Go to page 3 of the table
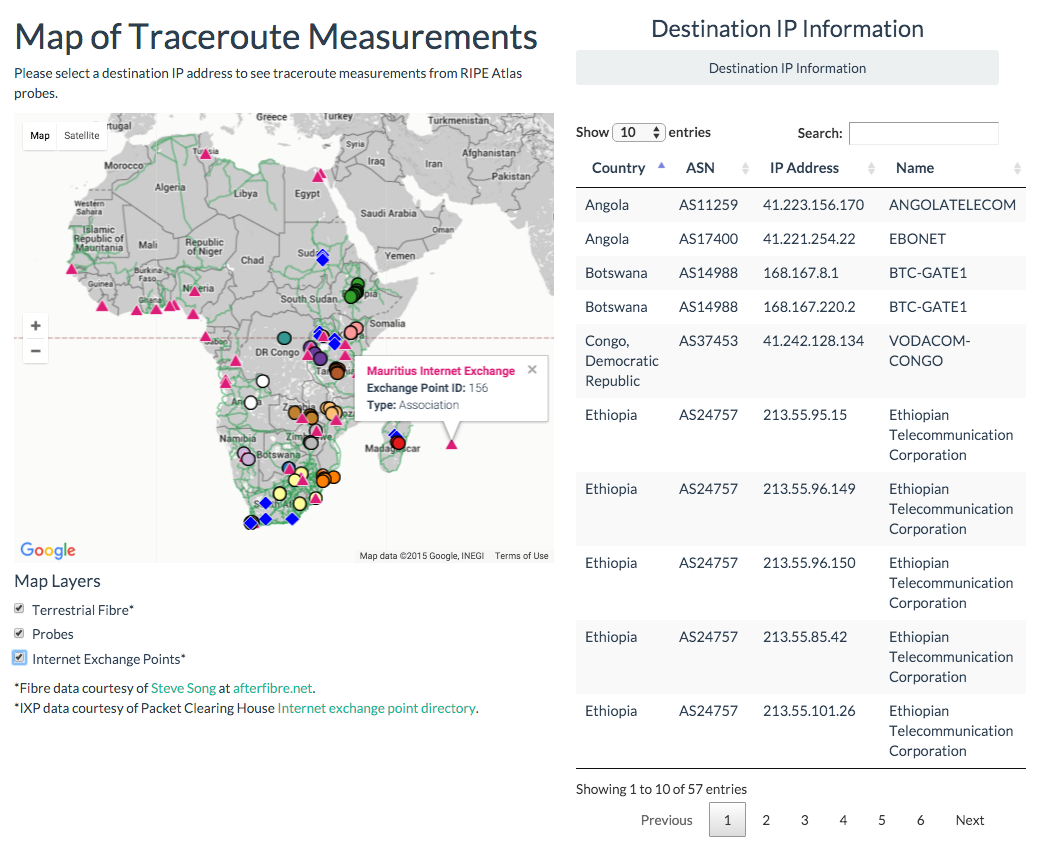 pos(804,820)
